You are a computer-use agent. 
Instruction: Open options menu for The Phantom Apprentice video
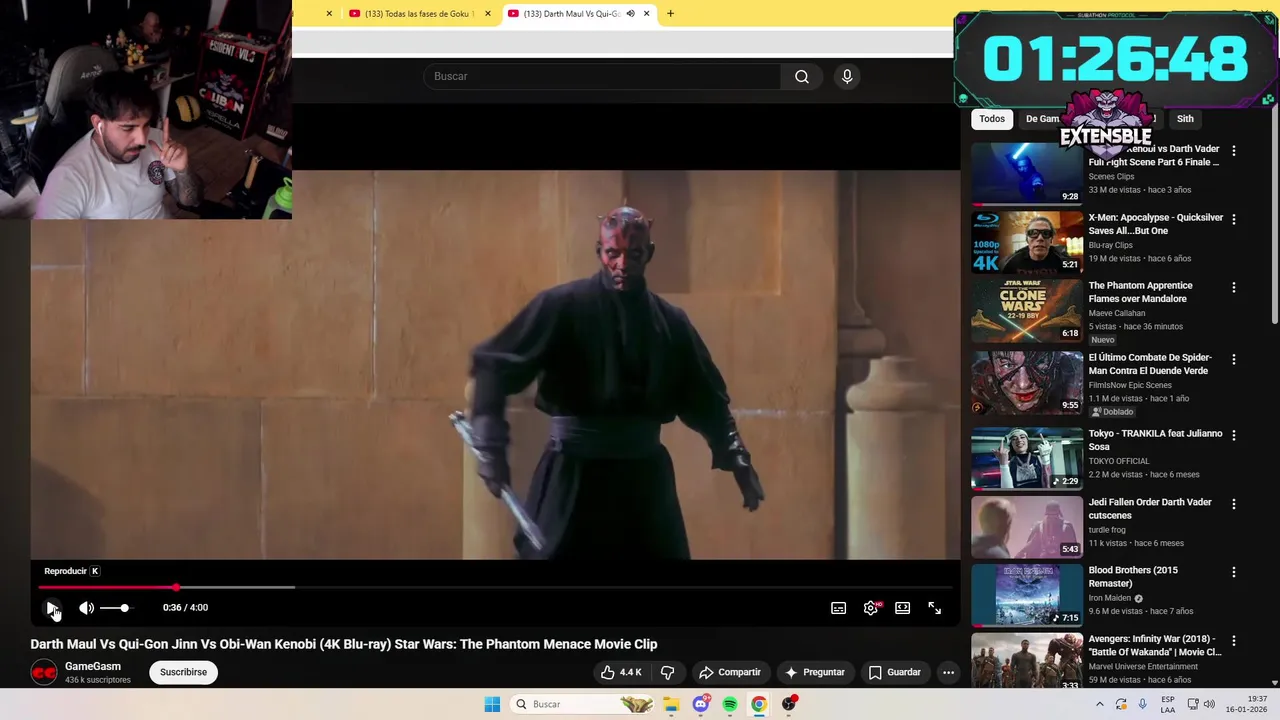[x=1233, y=287]
